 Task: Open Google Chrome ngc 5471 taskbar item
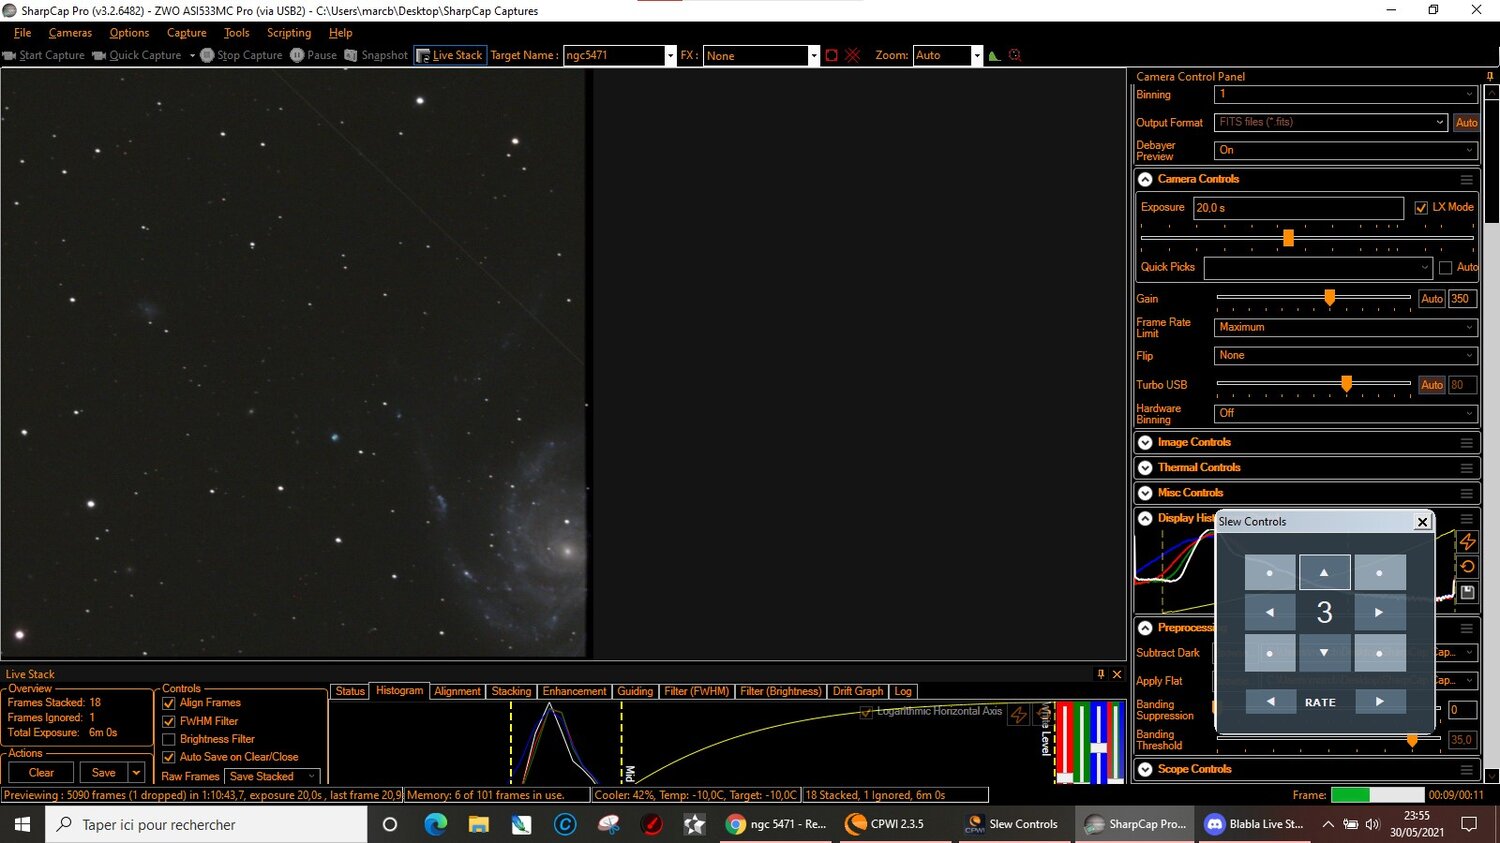click(777, 824)
